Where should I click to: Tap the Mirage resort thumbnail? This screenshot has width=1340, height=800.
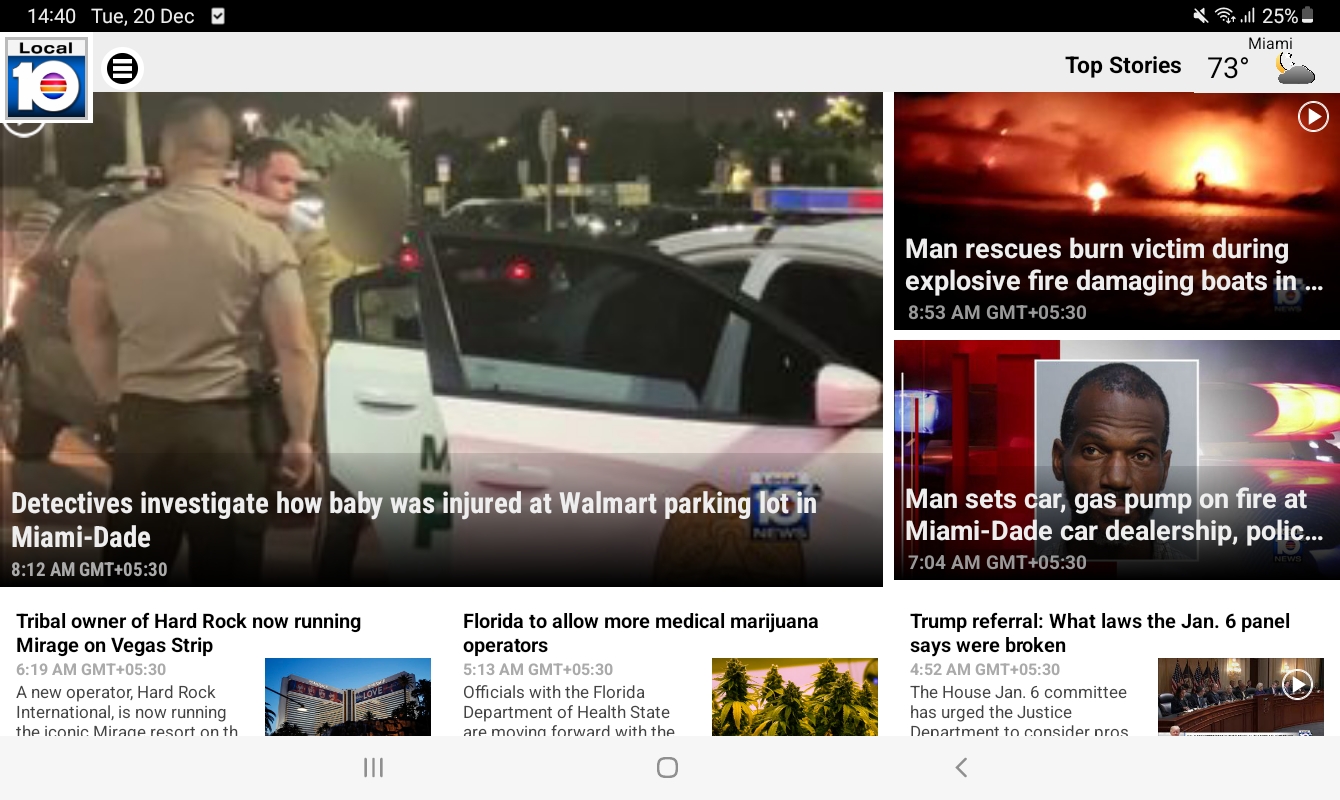(x=348, y=697)
